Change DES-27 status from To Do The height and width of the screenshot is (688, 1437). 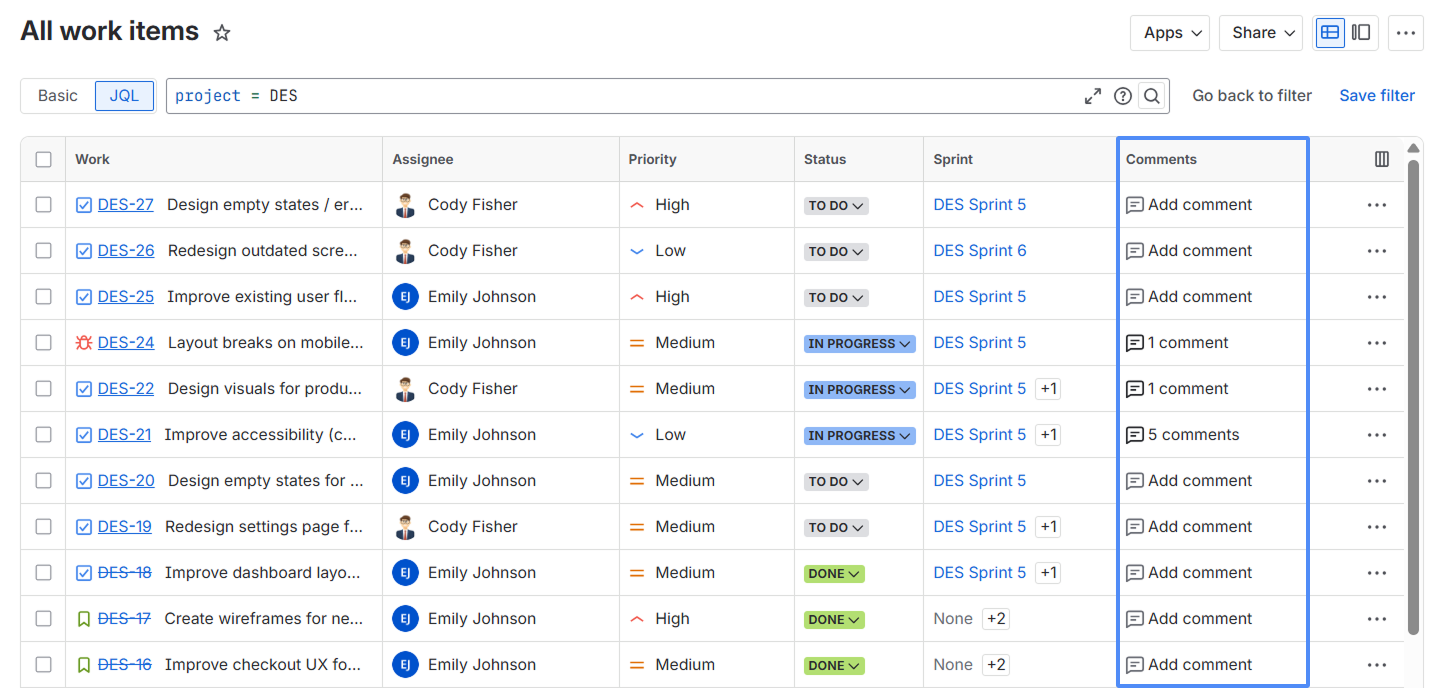836,206
